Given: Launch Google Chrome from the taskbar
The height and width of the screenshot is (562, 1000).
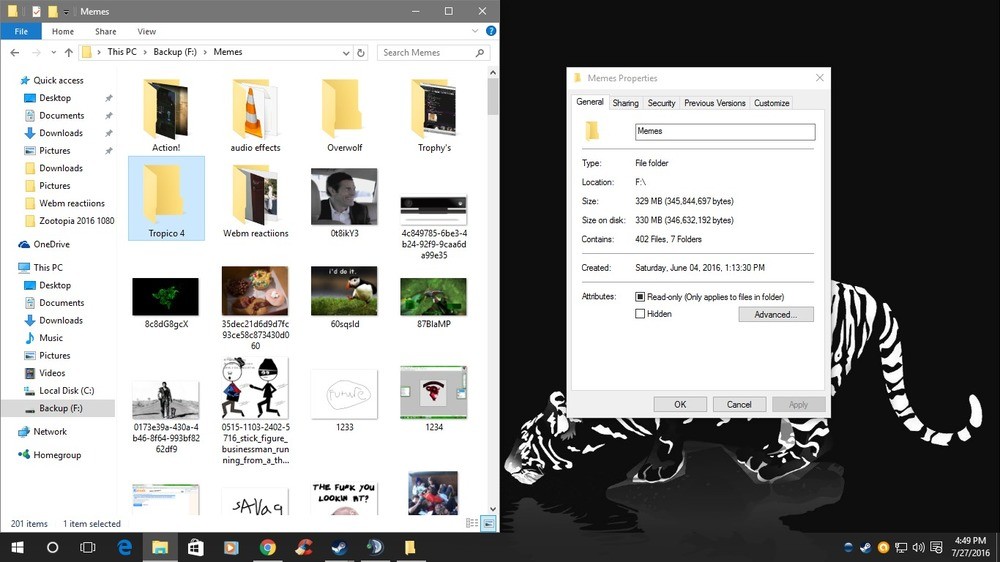Looking at the screenshot, I should (268, 547).
